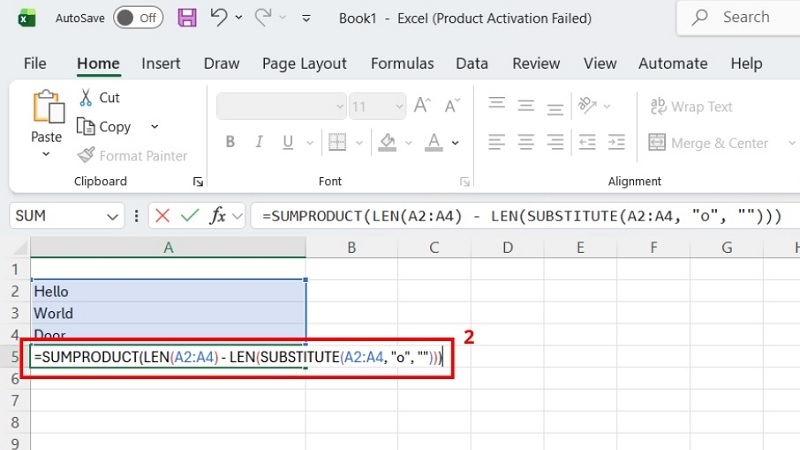This screenshot has height=450, width=800.
Task: Align text left
Action: coord(496,142)
